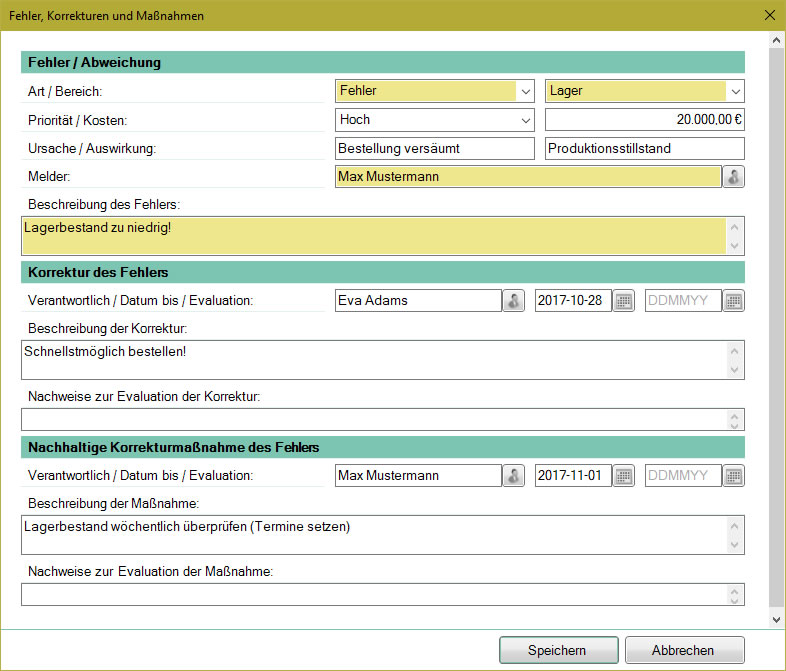
Task: Click the Lagerbestand zu niedrig description box
Action: tap(372, 236)
